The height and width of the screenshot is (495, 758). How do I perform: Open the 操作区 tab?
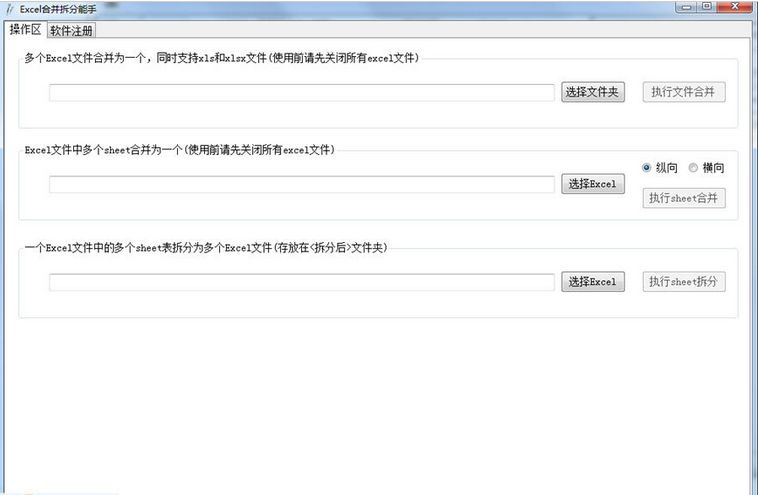click(25, 29)
